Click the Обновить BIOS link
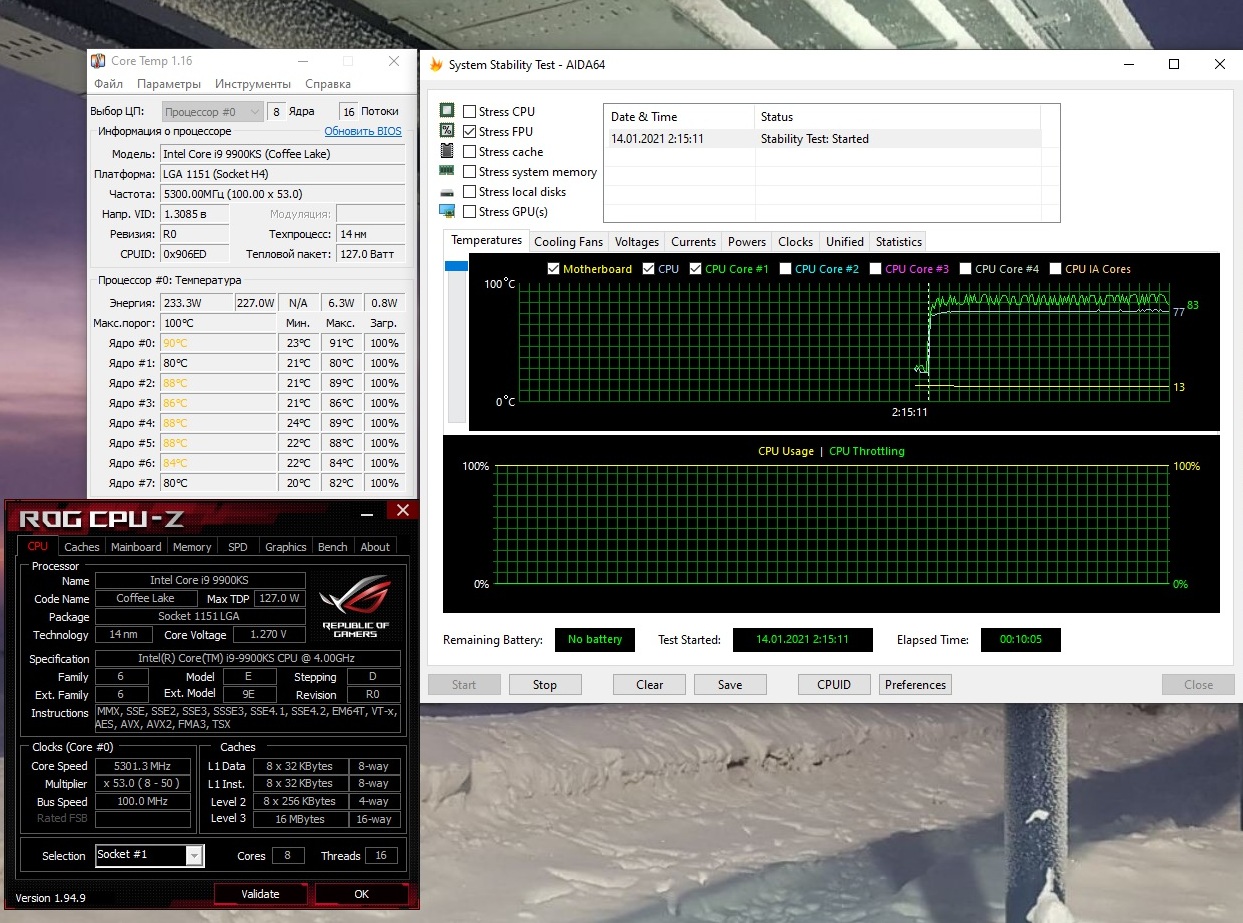Screen dimensions: 1243x923 point(363,131)
